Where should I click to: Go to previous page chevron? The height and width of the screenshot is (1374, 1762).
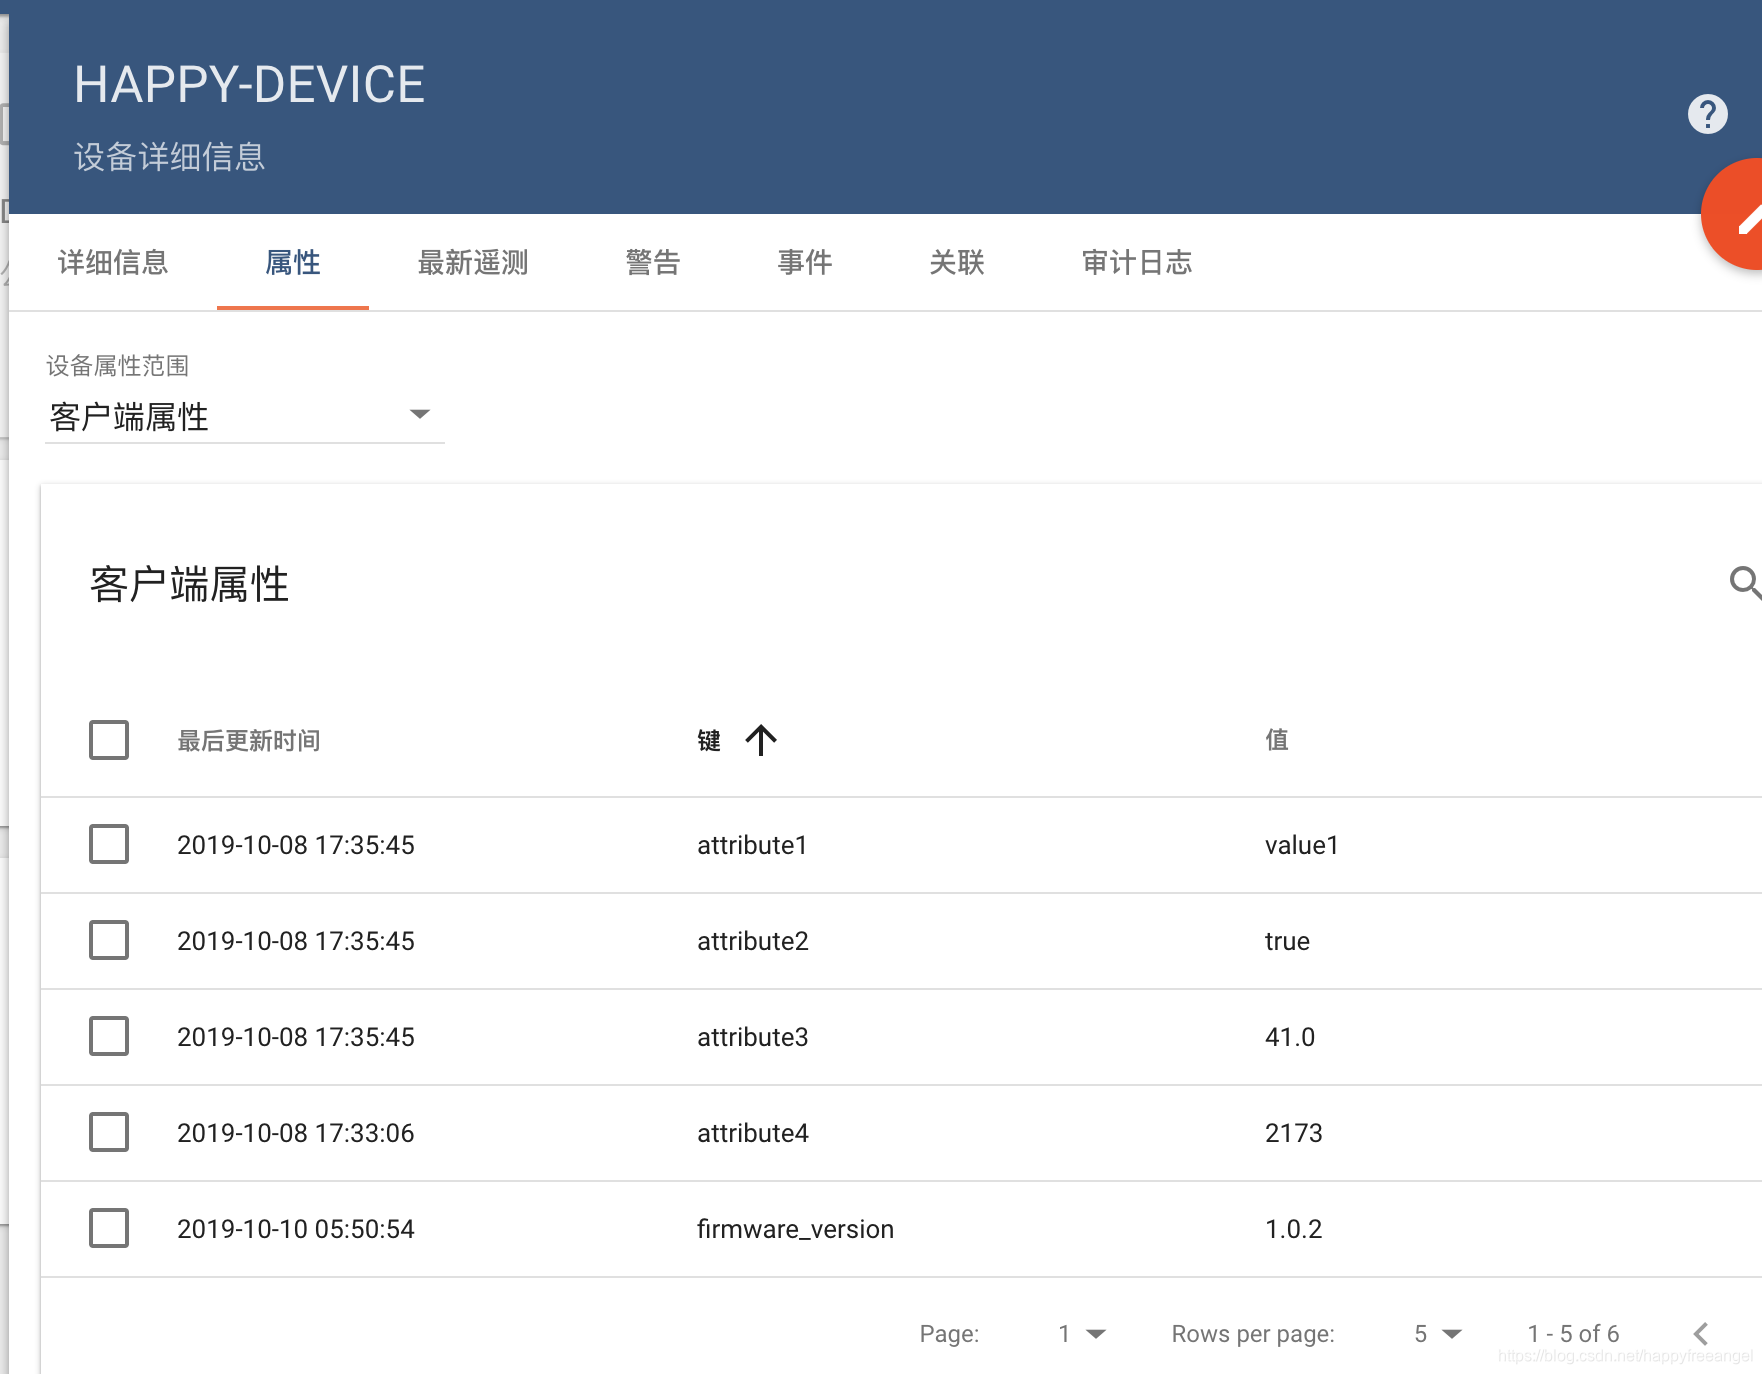(1700, 1333)
